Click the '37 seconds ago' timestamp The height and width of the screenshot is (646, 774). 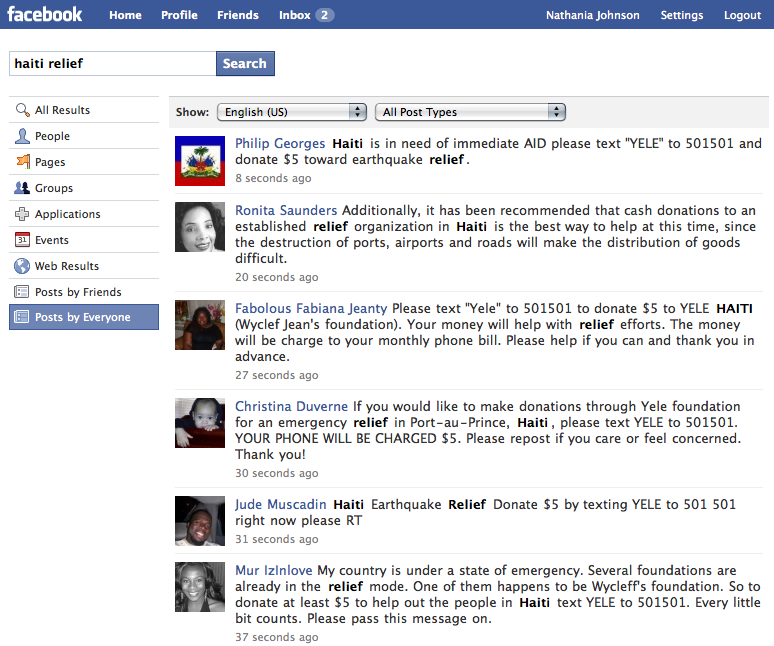(x=276, y=637)
